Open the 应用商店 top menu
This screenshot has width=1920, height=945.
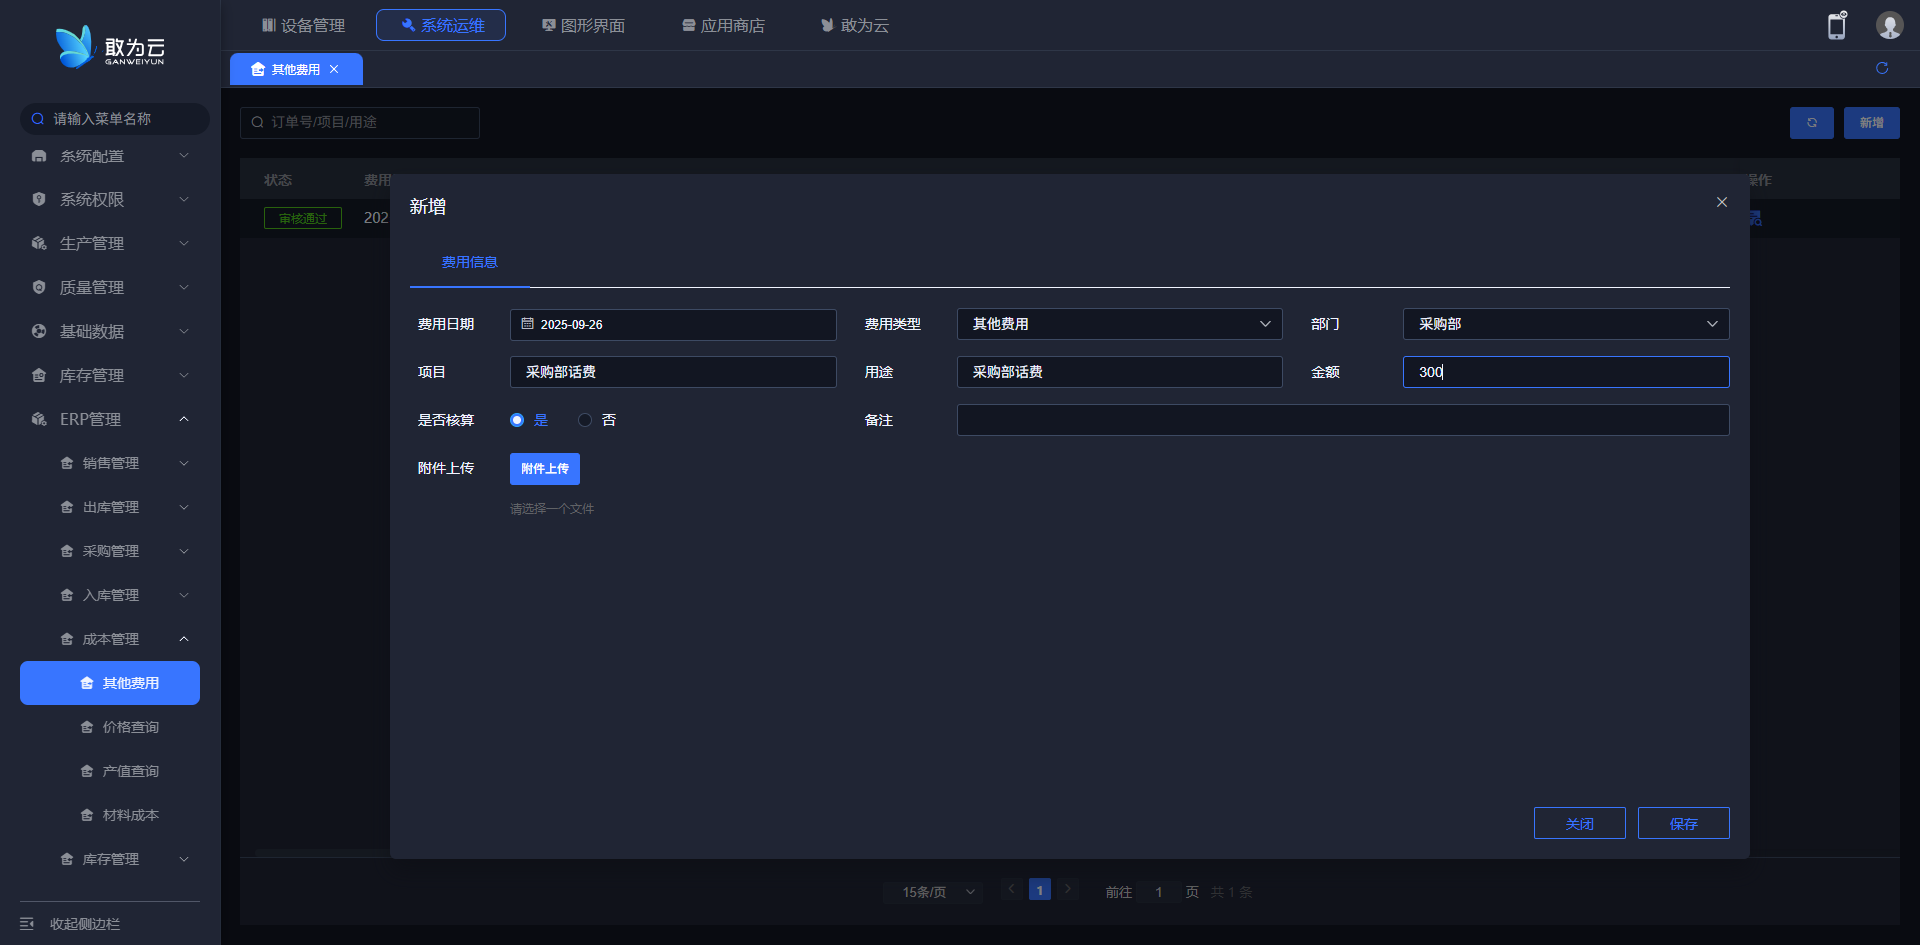(723, 25)
